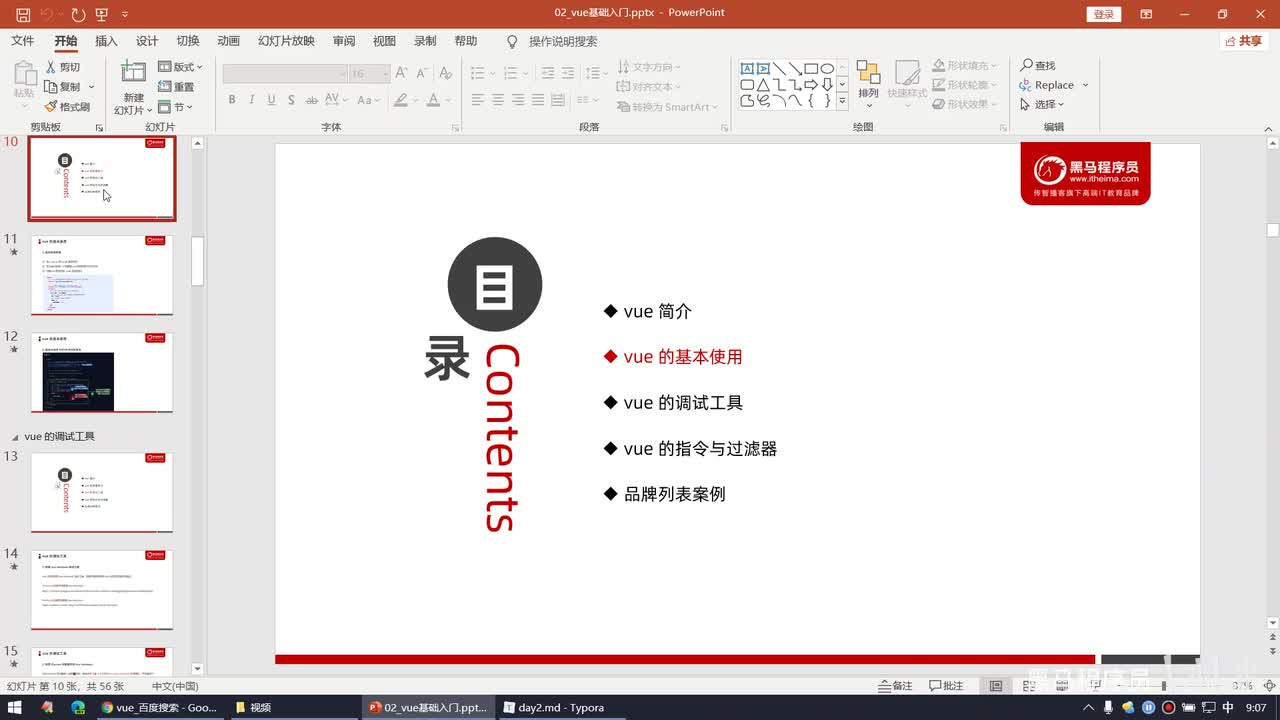Switch to the 插入 Insert tab
The image size is (1280, 720).
pos(106,41)
